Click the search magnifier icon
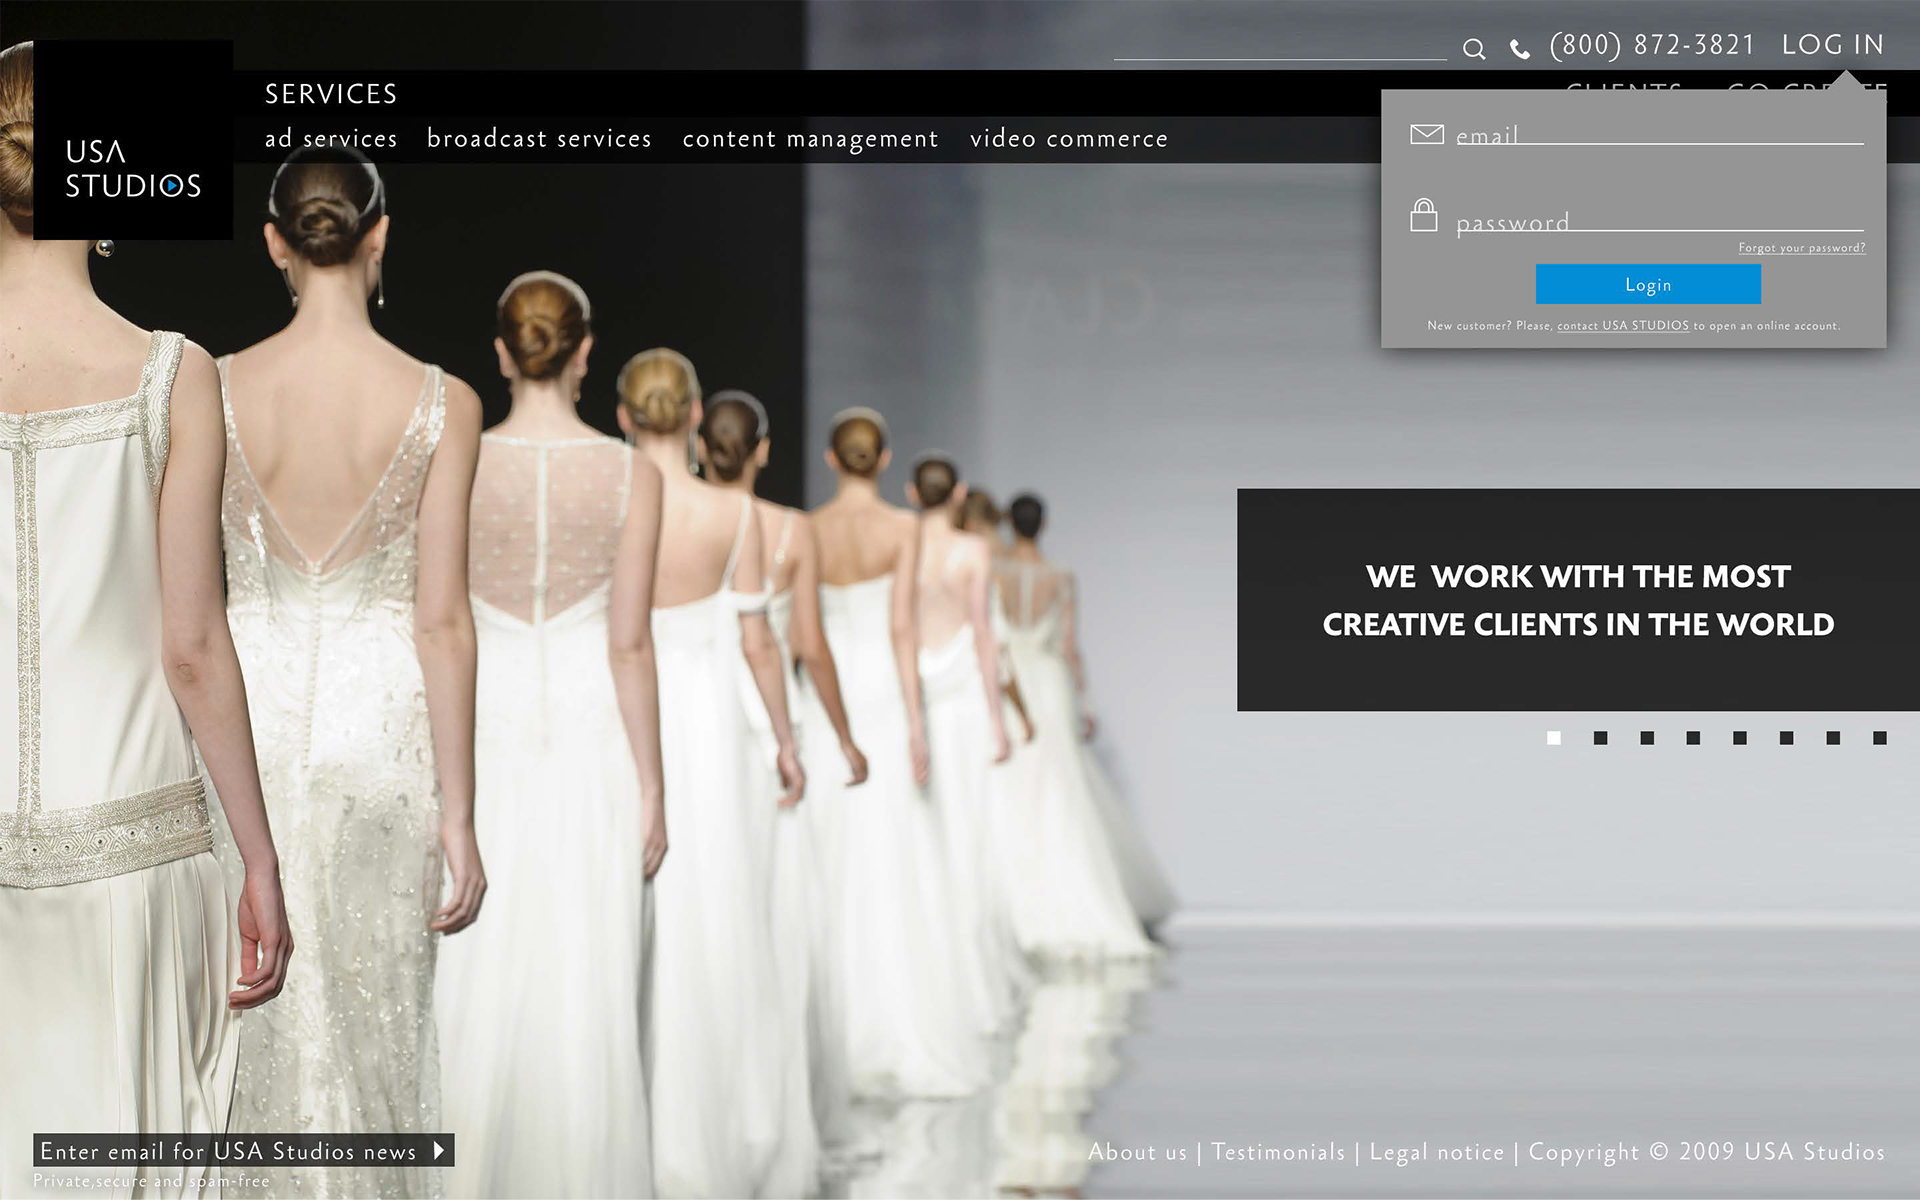 (1473, 49)
